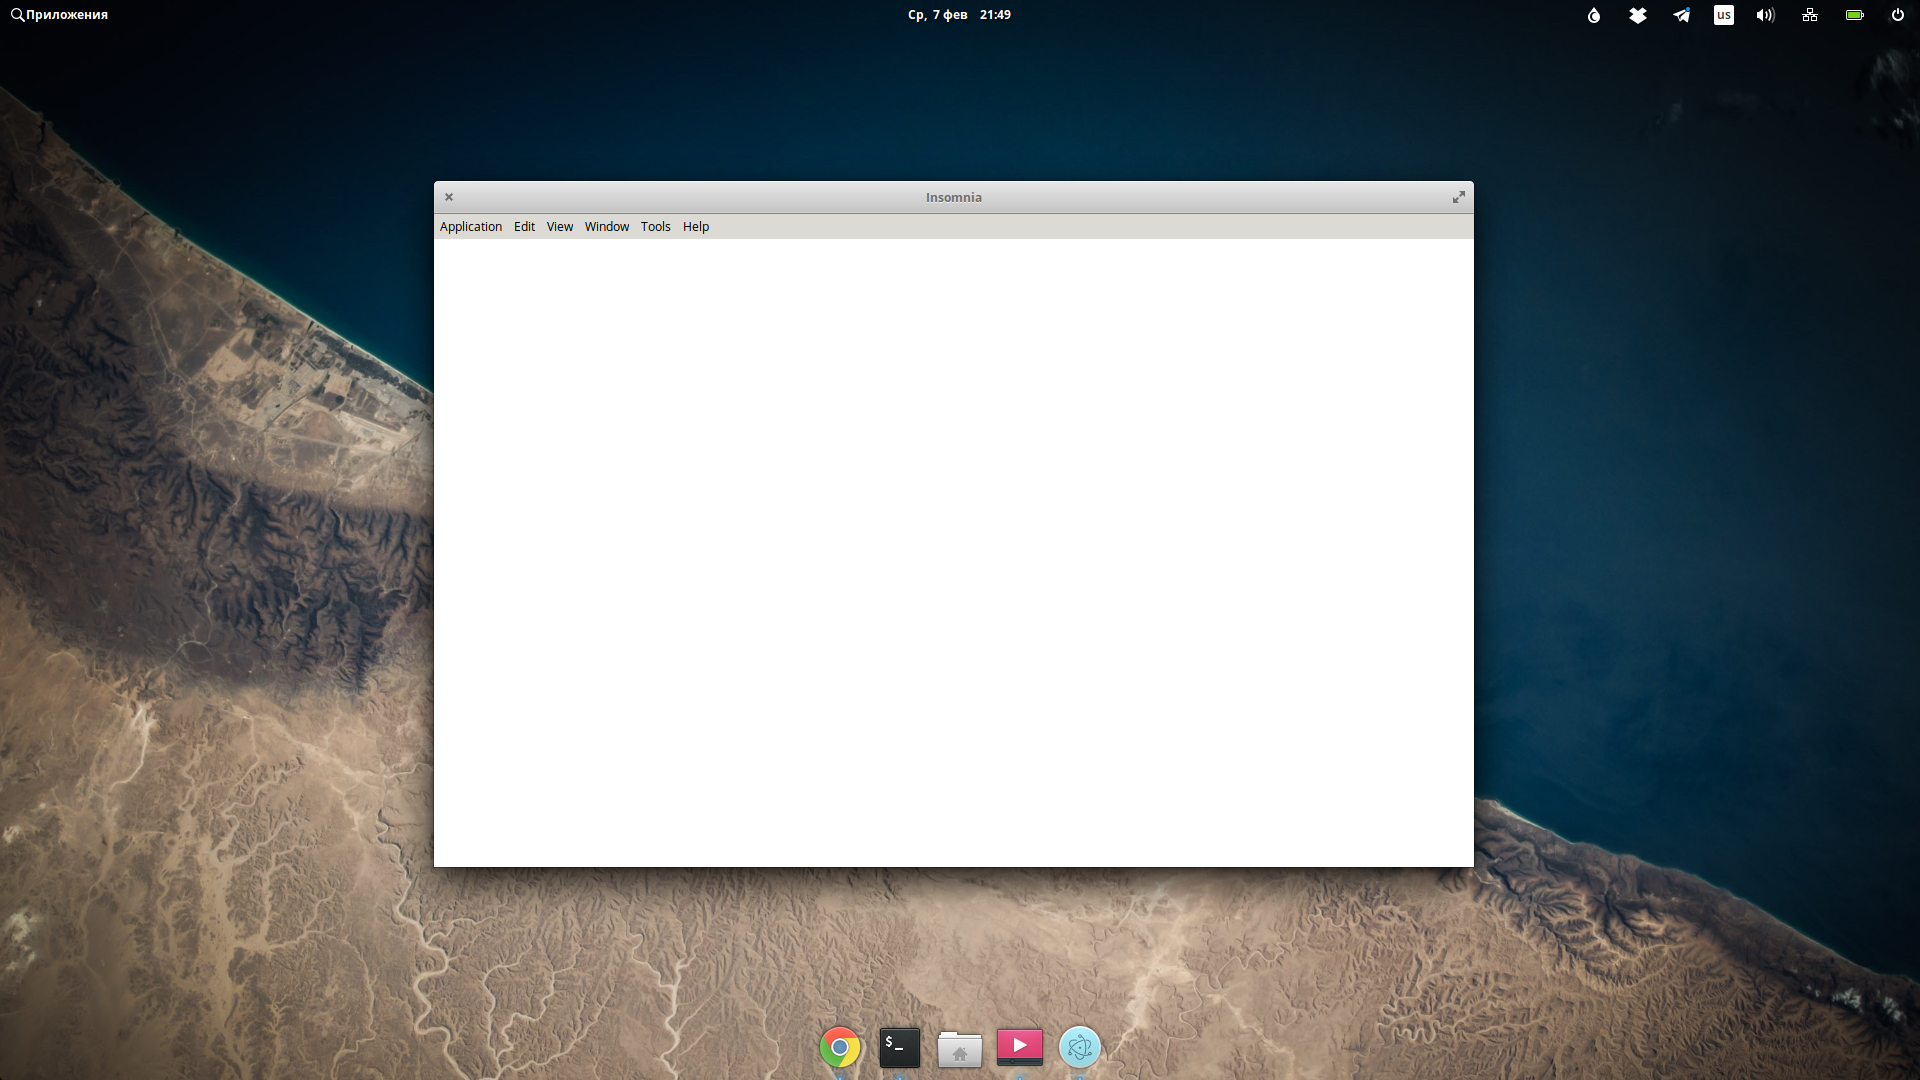Launch Google Chrome from the dock
This screenshot has width=1920, height=1080.
[840, 1047]
